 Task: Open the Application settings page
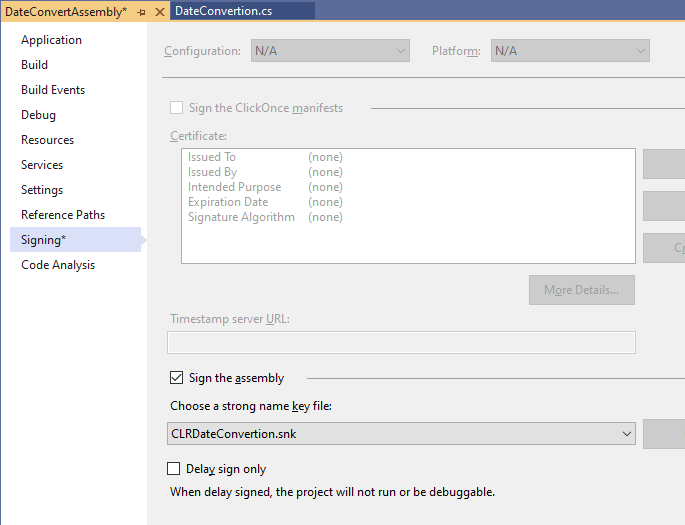pyautogui.click(x=51, y=40)
